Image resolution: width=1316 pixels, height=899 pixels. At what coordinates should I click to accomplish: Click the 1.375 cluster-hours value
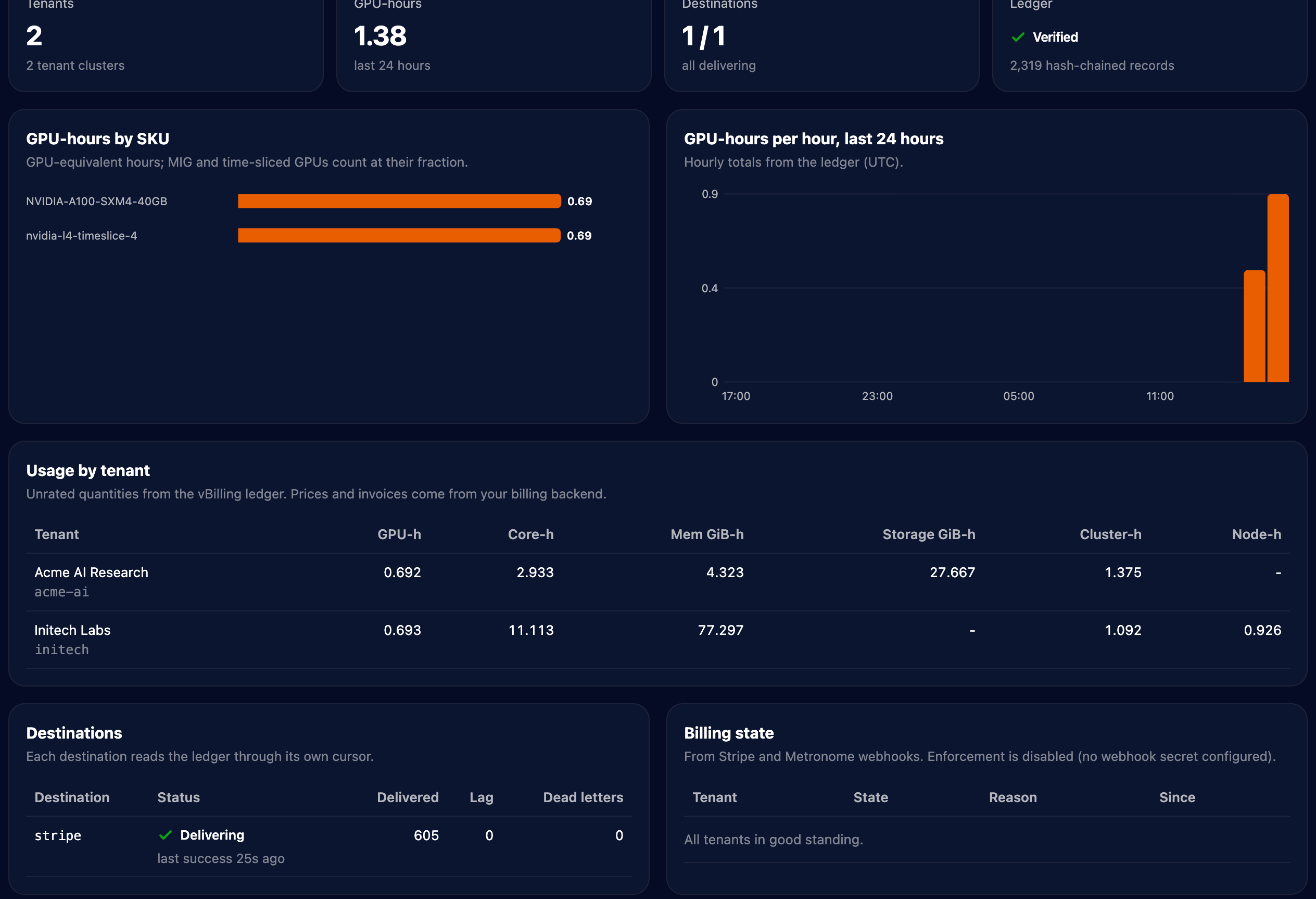click(1122, 572)
